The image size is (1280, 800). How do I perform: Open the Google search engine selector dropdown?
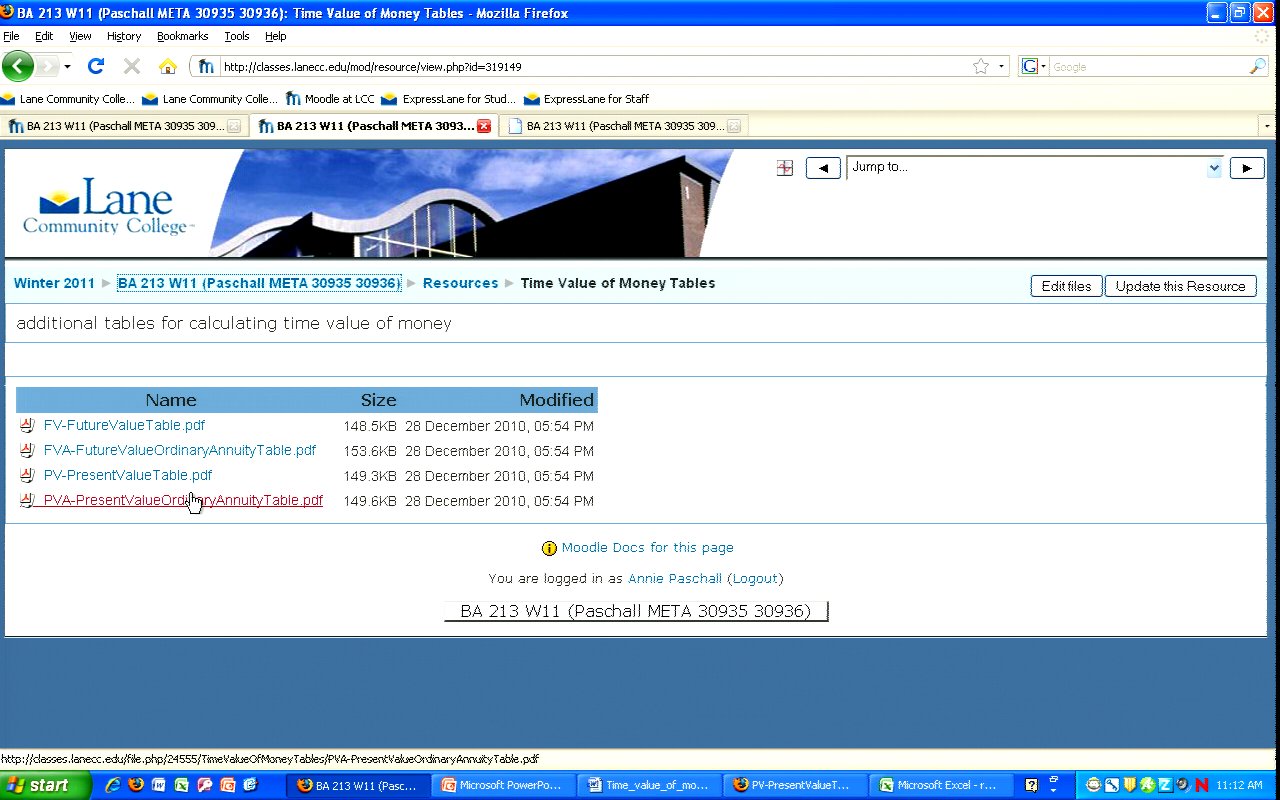(1033, 67)
